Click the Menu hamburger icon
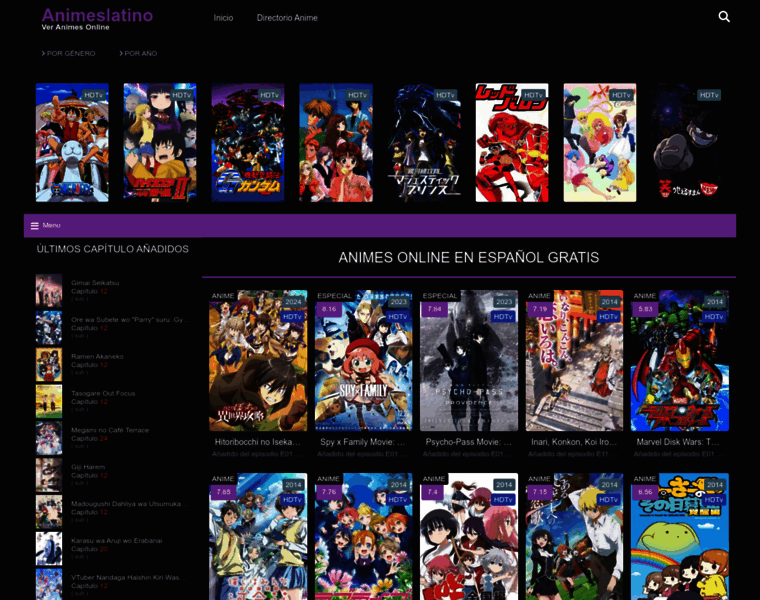 (34, 225)
